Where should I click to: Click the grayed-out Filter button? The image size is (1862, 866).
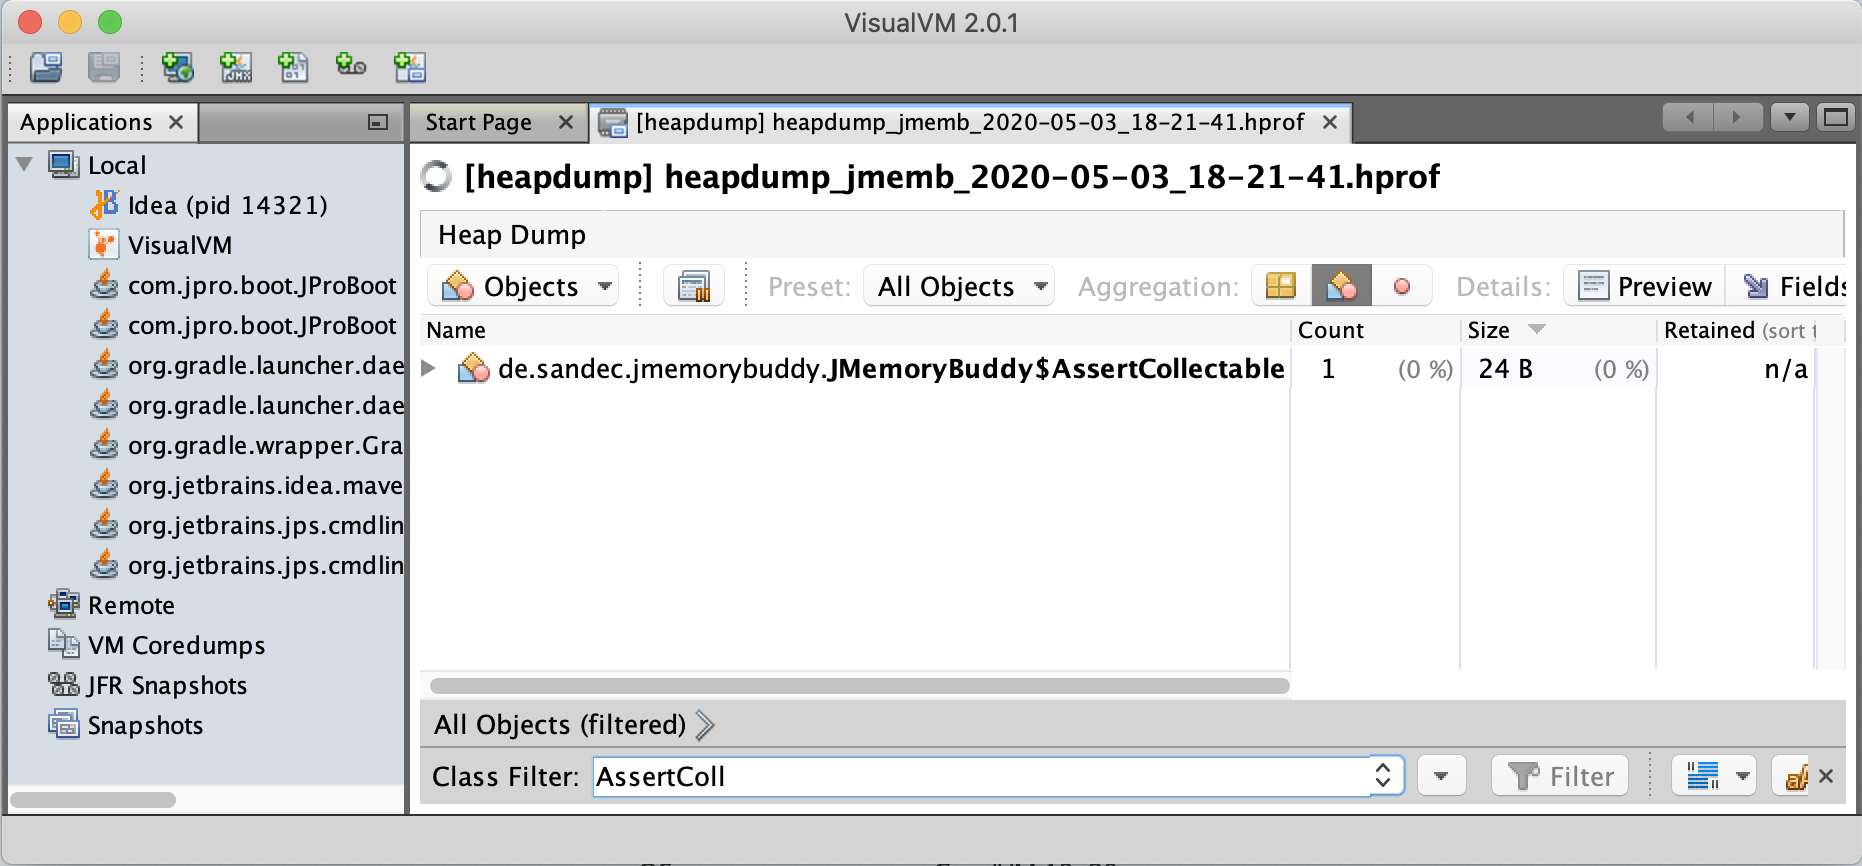[x=1560, y=776]
